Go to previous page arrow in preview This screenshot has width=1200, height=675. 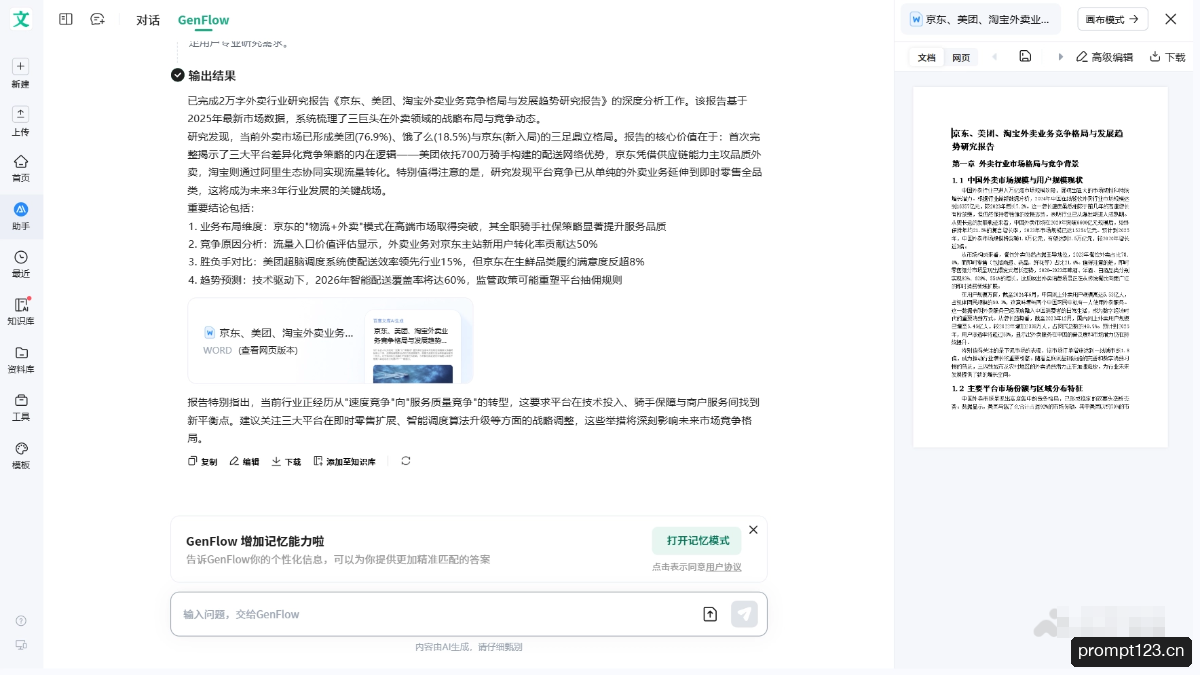pos(994,56)
